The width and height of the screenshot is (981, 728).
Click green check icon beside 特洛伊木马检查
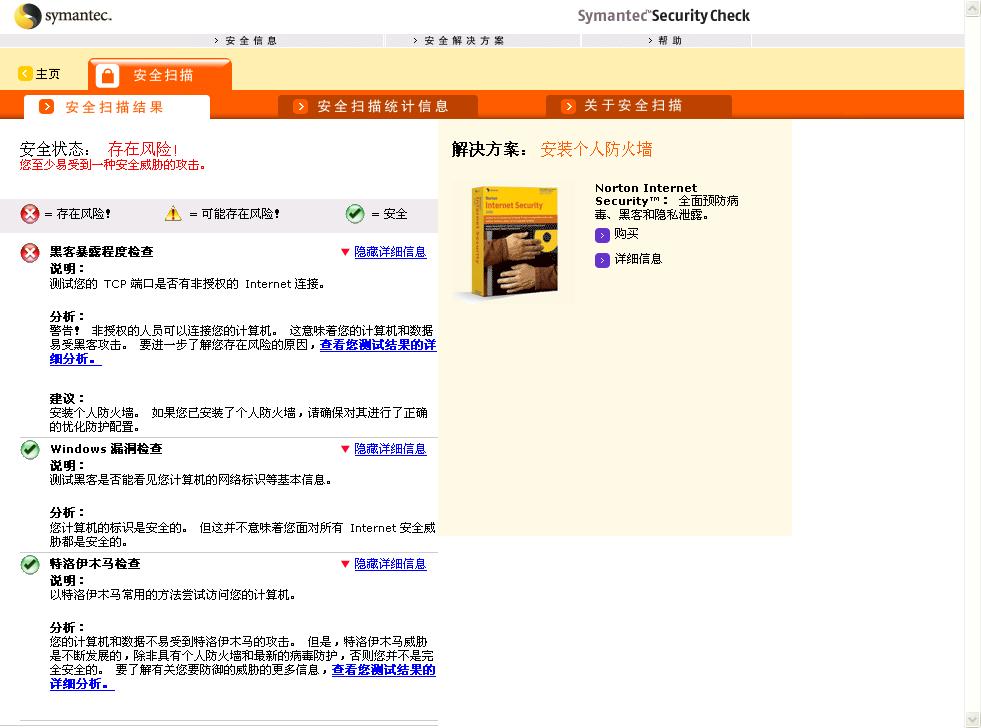click(29, 565)
